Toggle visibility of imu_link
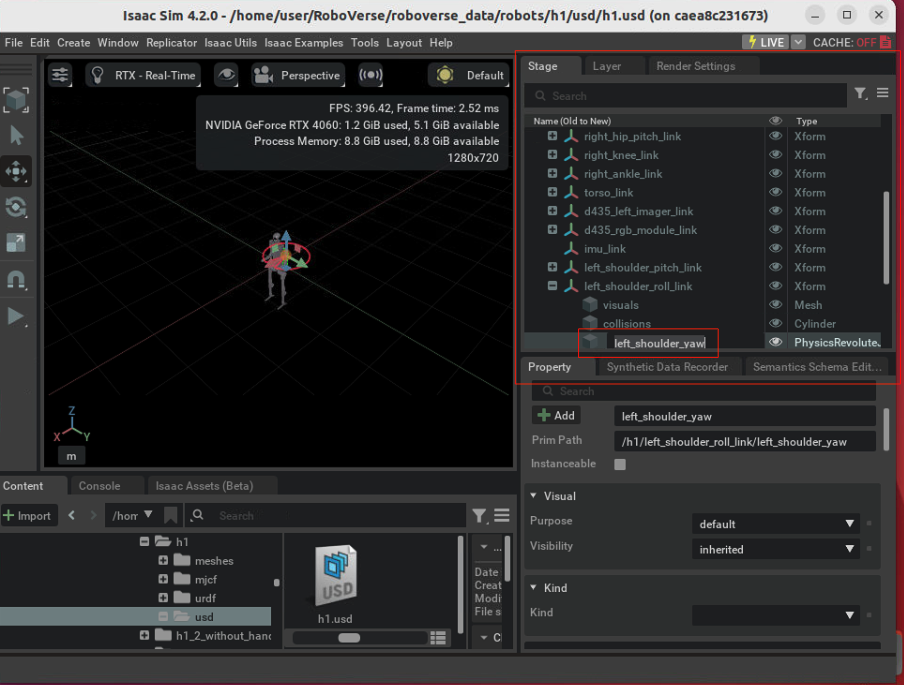This screenshot has height=685, width=904. click(775, 249)
